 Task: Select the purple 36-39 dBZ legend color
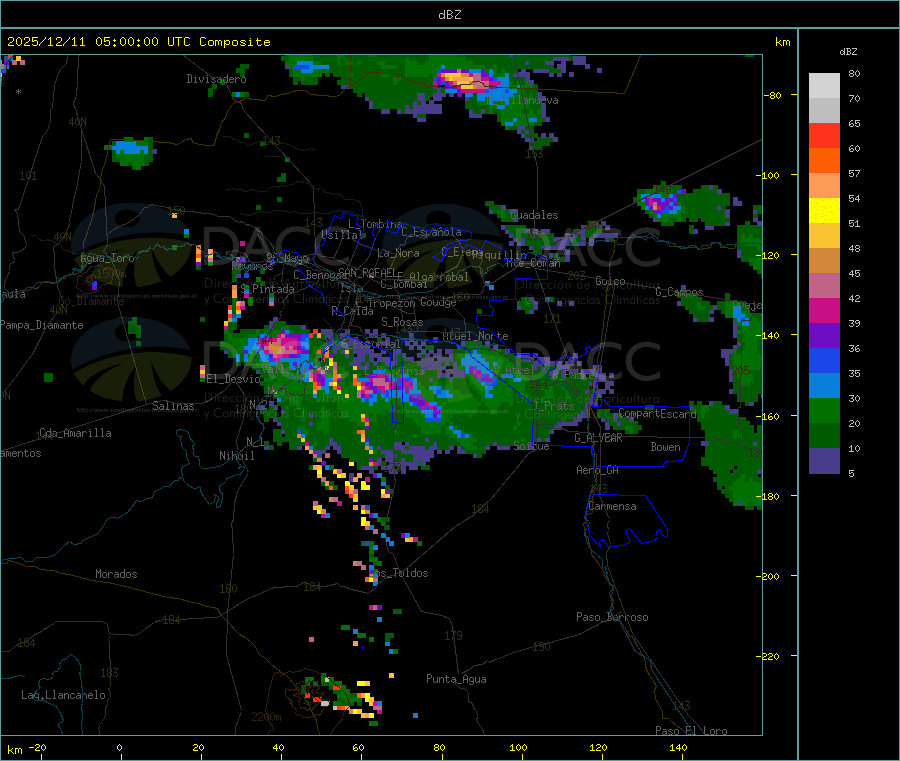coord(824,336)
